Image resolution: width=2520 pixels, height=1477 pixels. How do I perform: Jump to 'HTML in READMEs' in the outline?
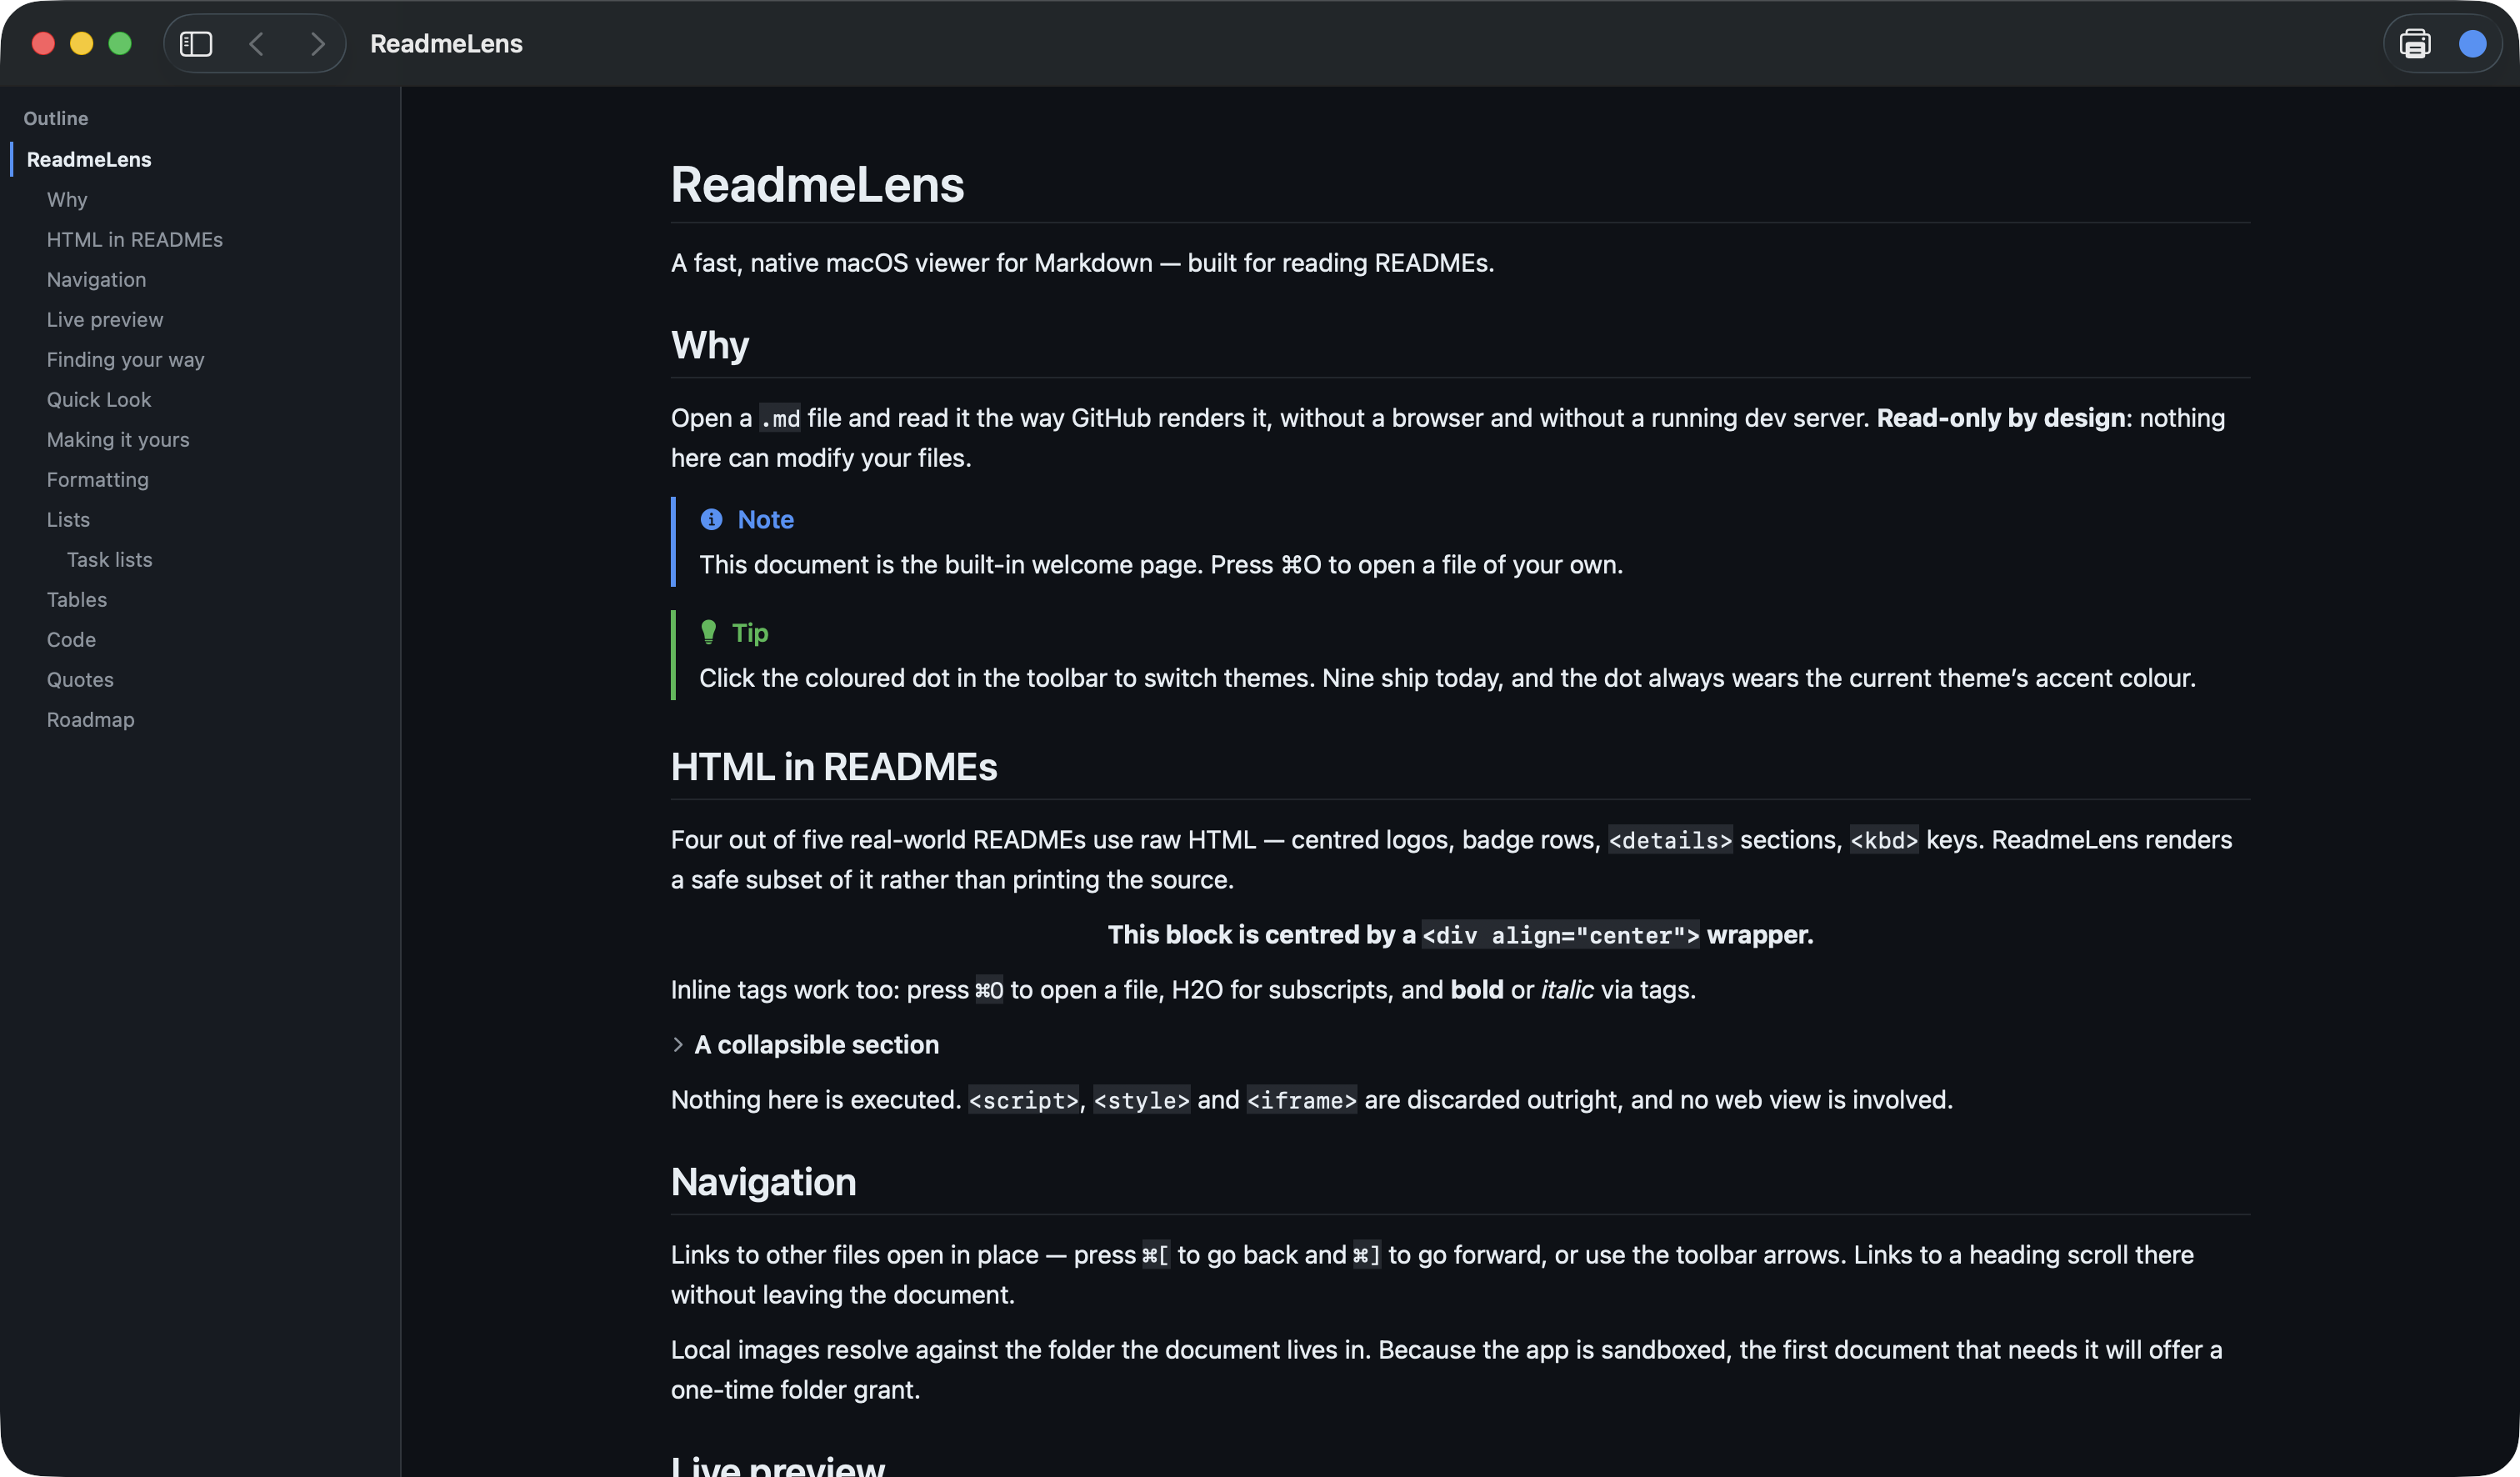135,239
